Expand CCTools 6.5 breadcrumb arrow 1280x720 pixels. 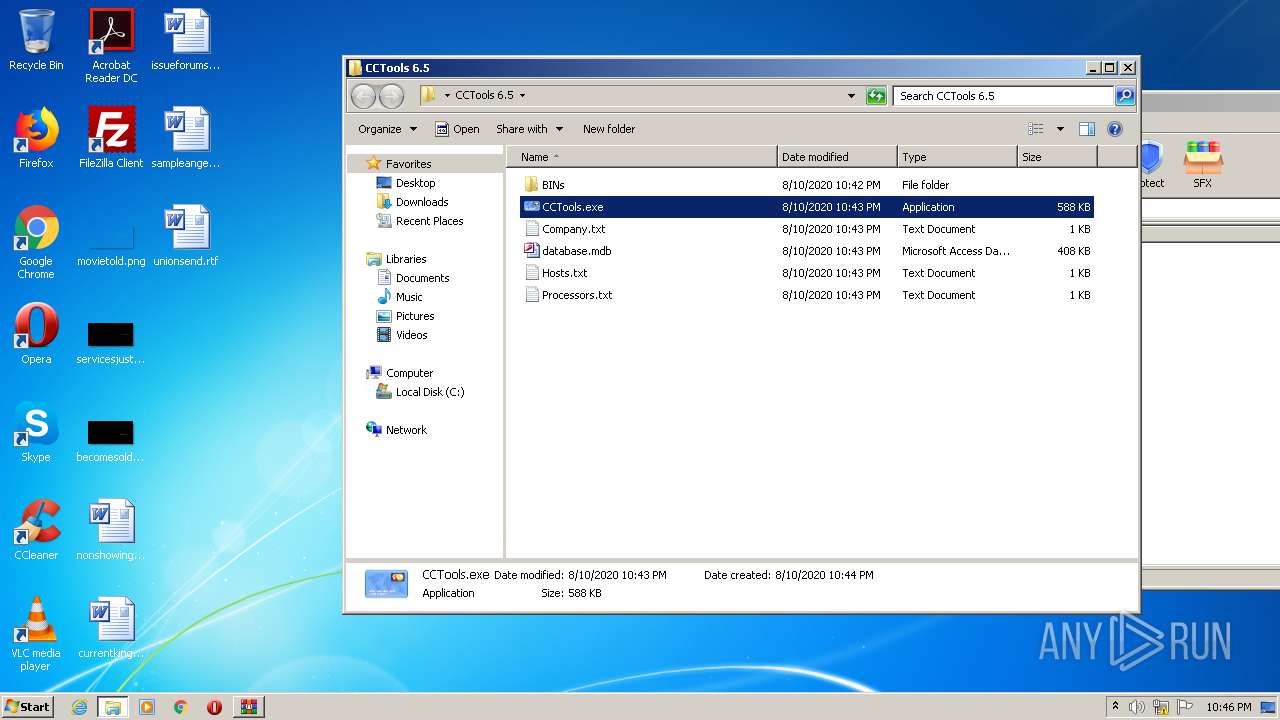(522, 96)
